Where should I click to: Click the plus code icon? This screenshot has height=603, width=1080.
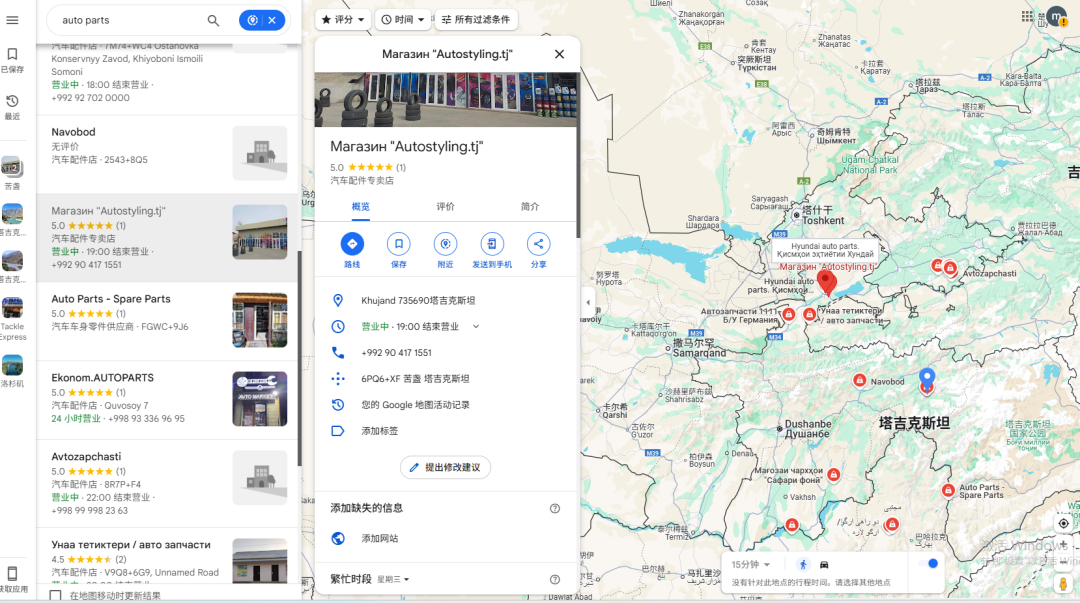pos(338,378)
